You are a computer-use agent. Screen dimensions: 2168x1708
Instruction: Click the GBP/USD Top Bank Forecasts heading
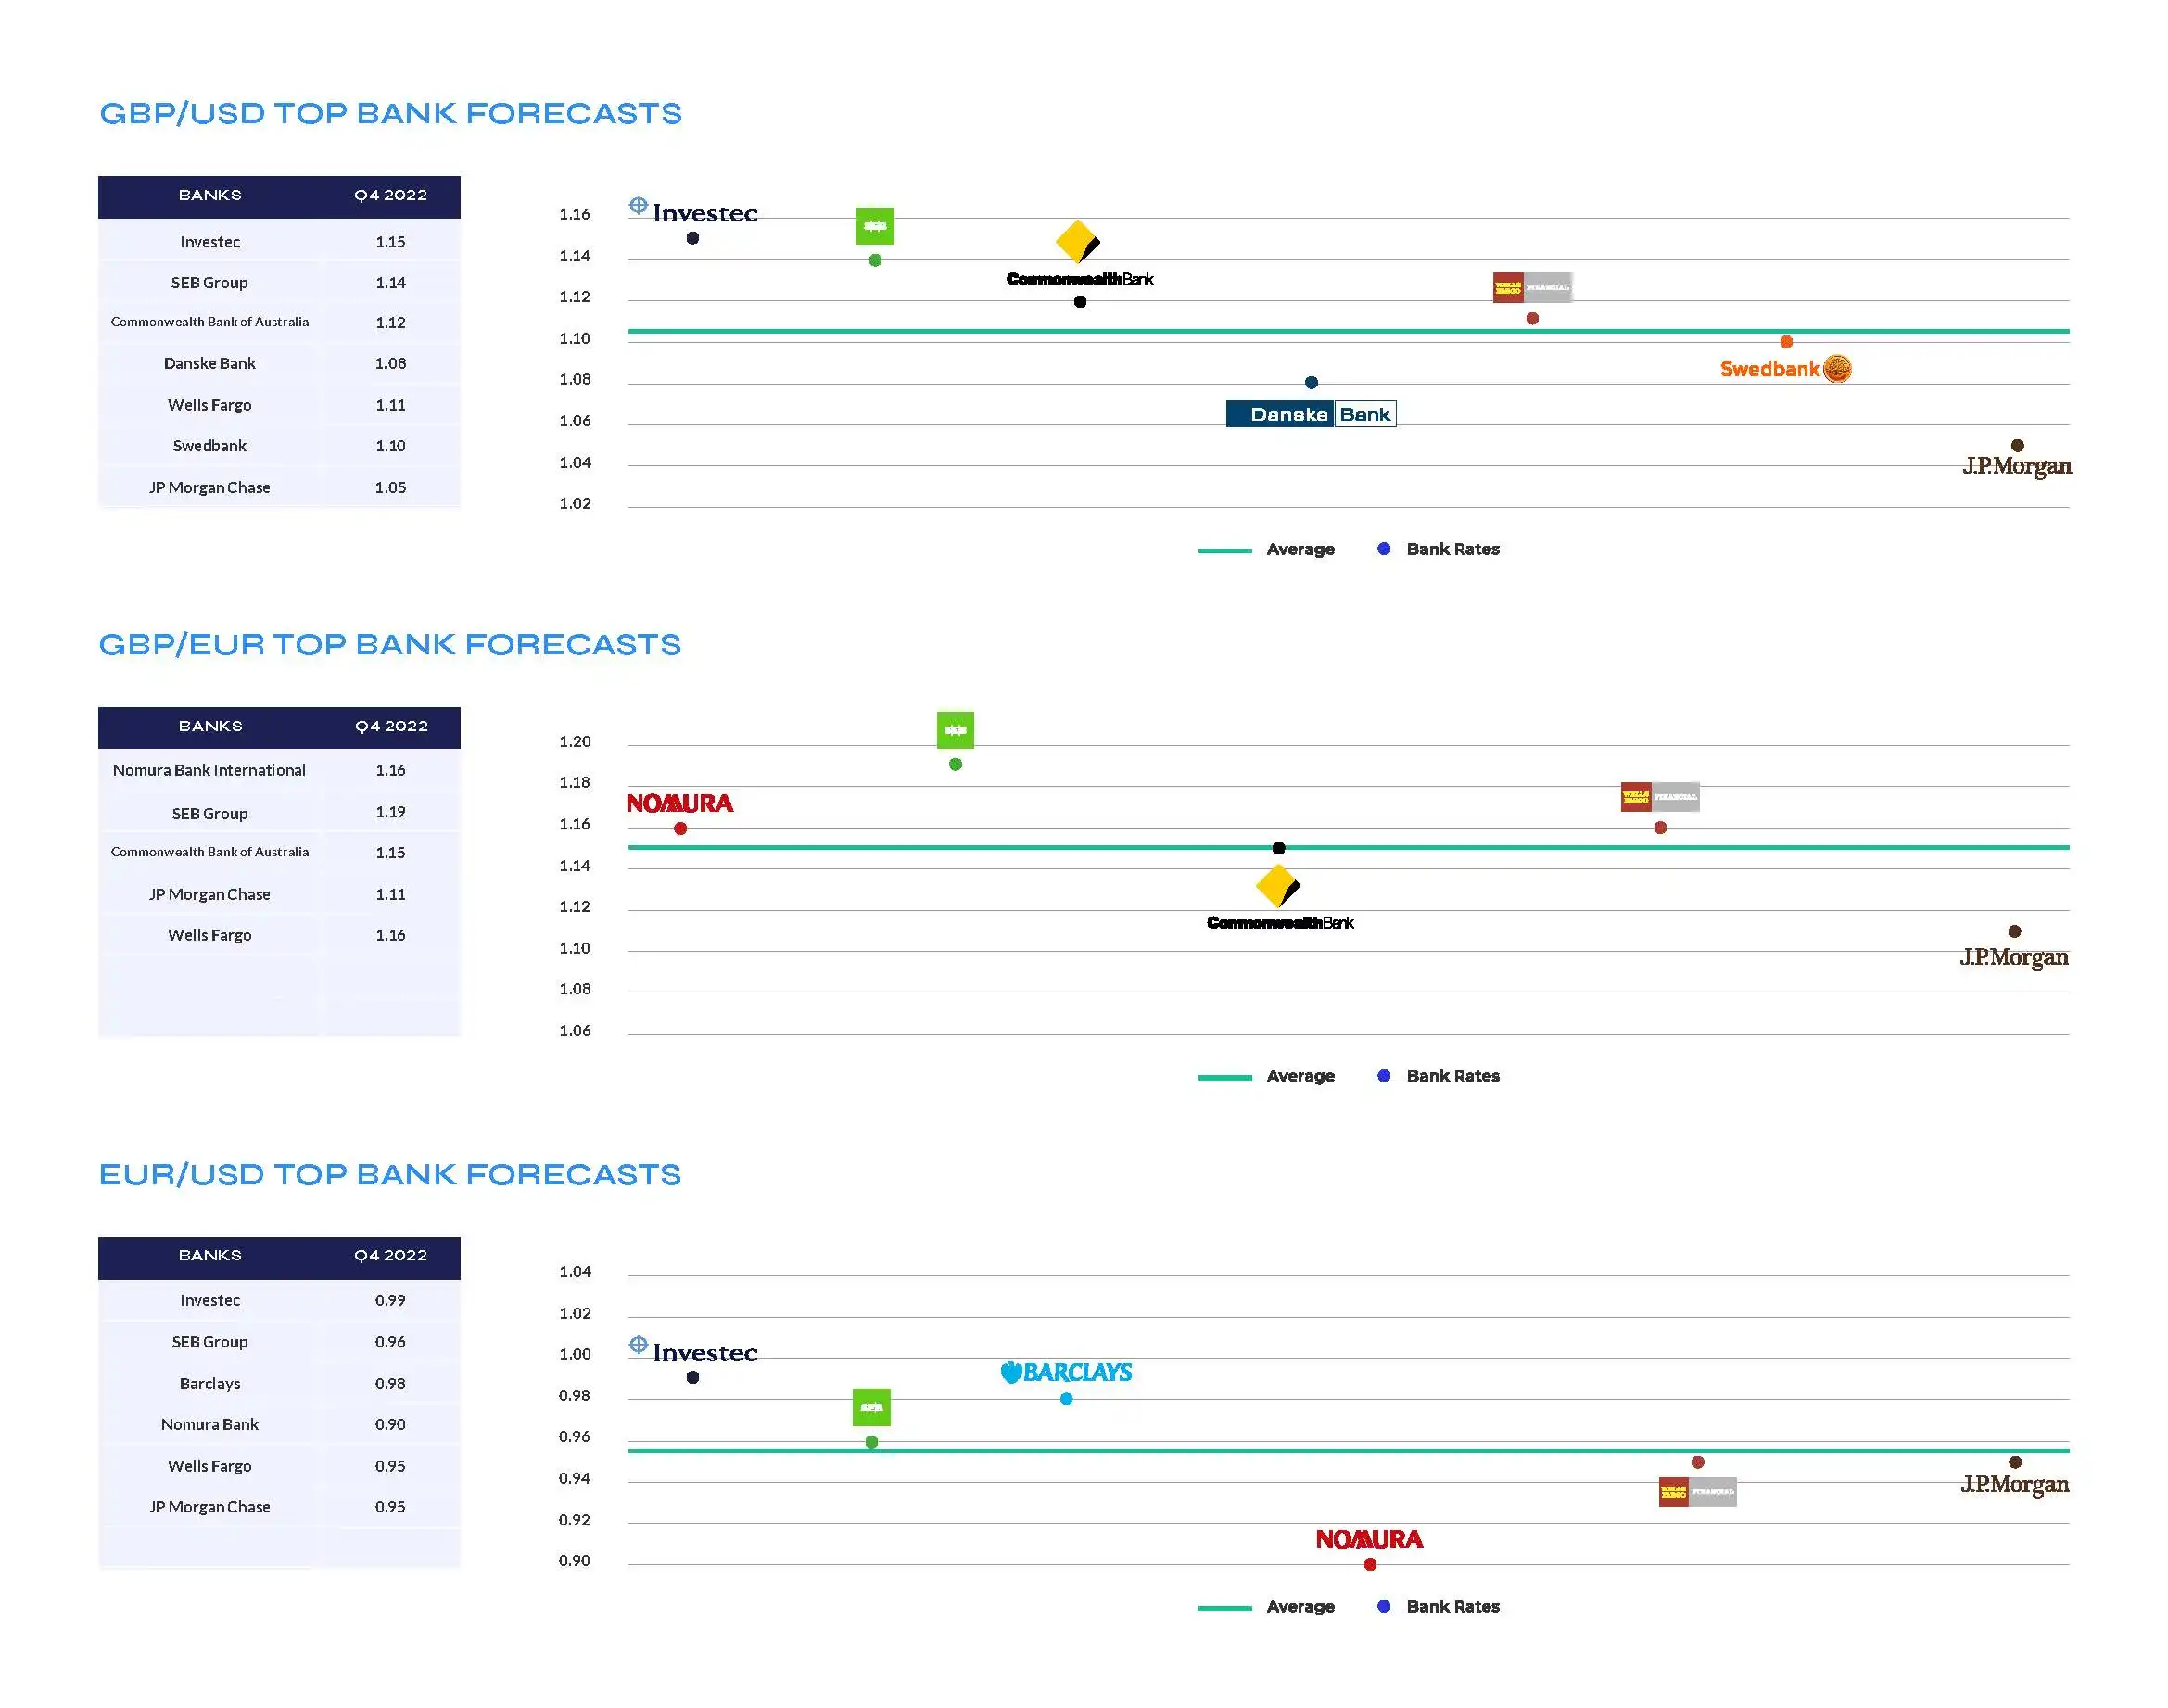[x=390, y=114]
